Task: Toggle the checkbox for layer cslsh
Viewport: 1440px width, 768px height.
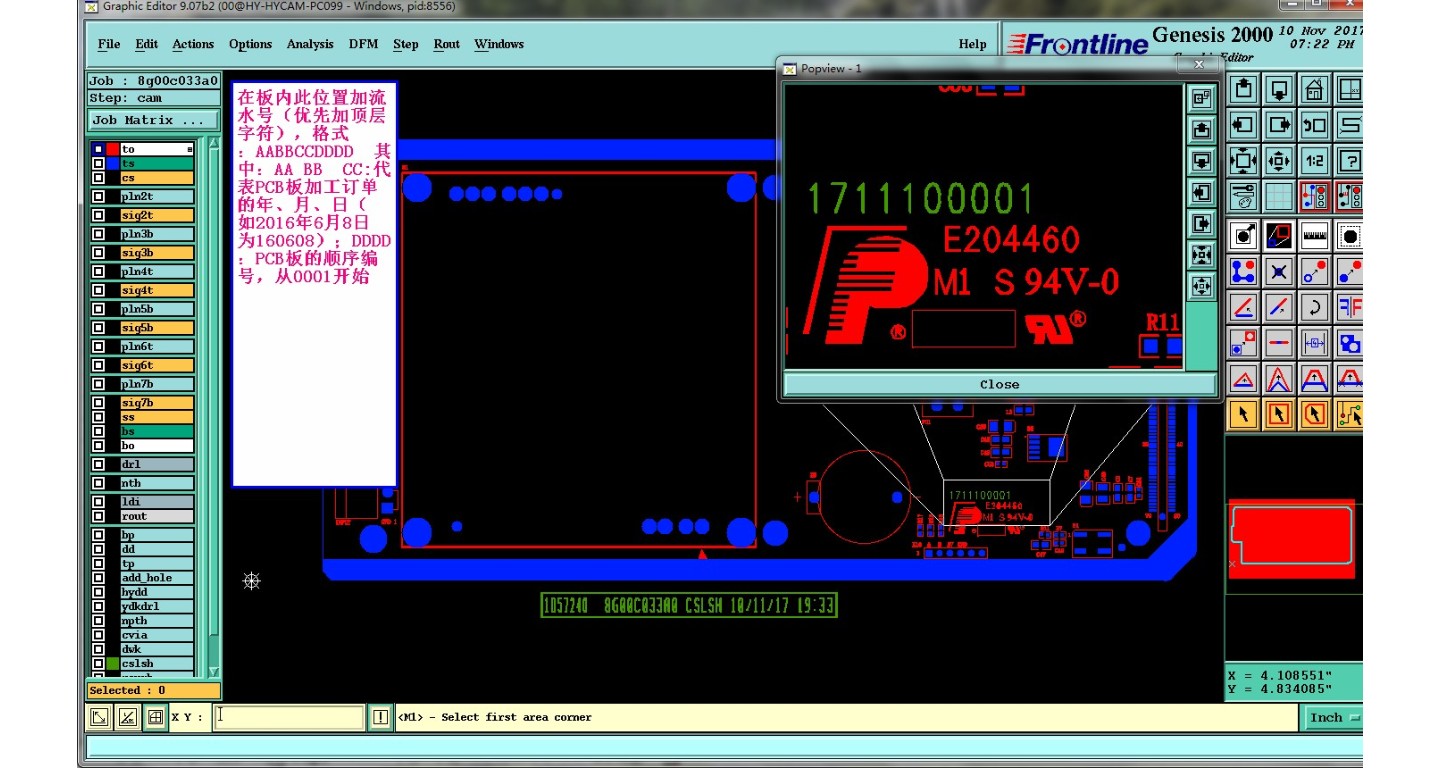Action: pos(98,664)
